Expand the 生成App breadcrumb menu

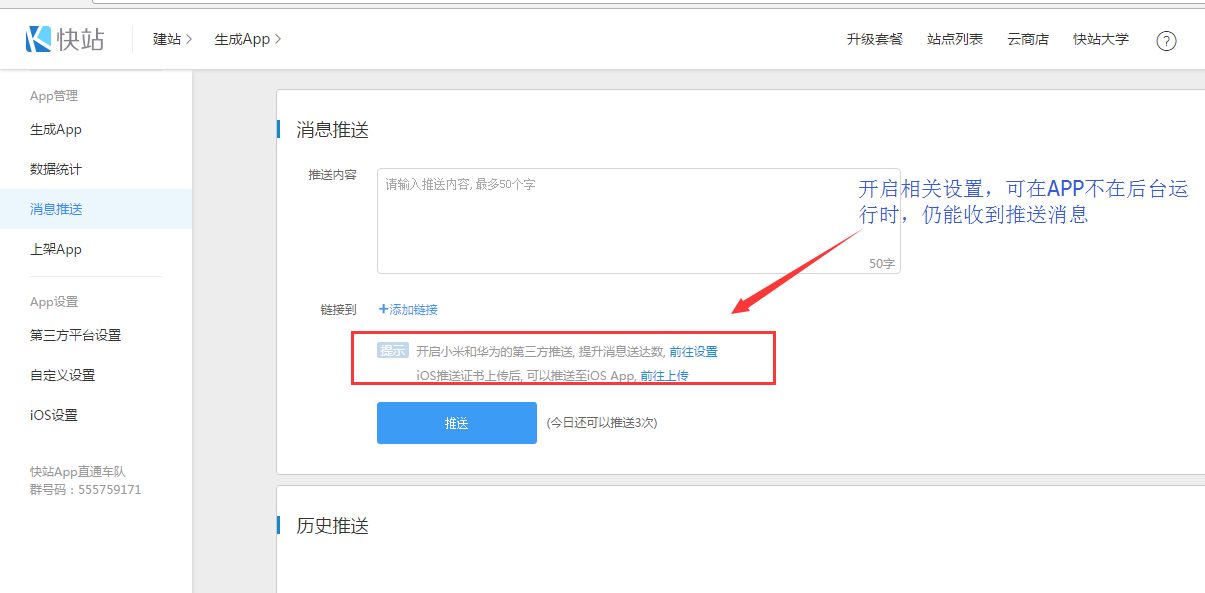pos(248,39)
